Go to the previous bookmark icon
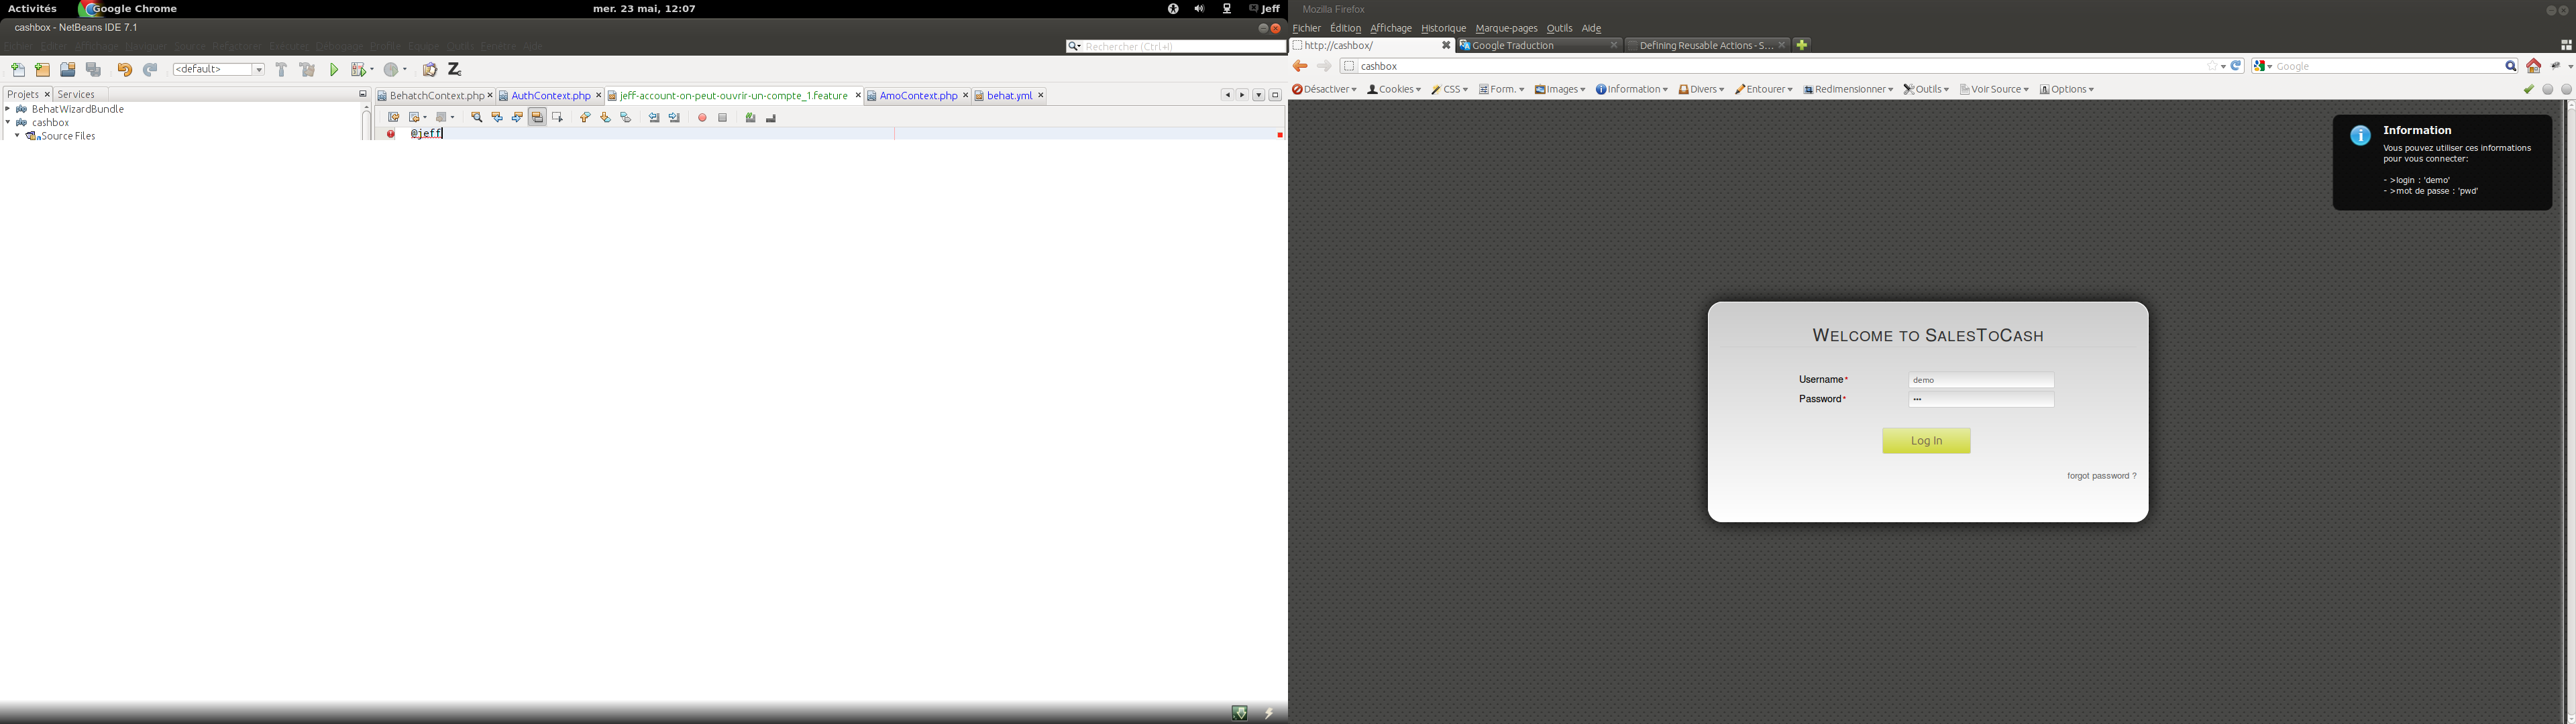 [x=586, y=118]
